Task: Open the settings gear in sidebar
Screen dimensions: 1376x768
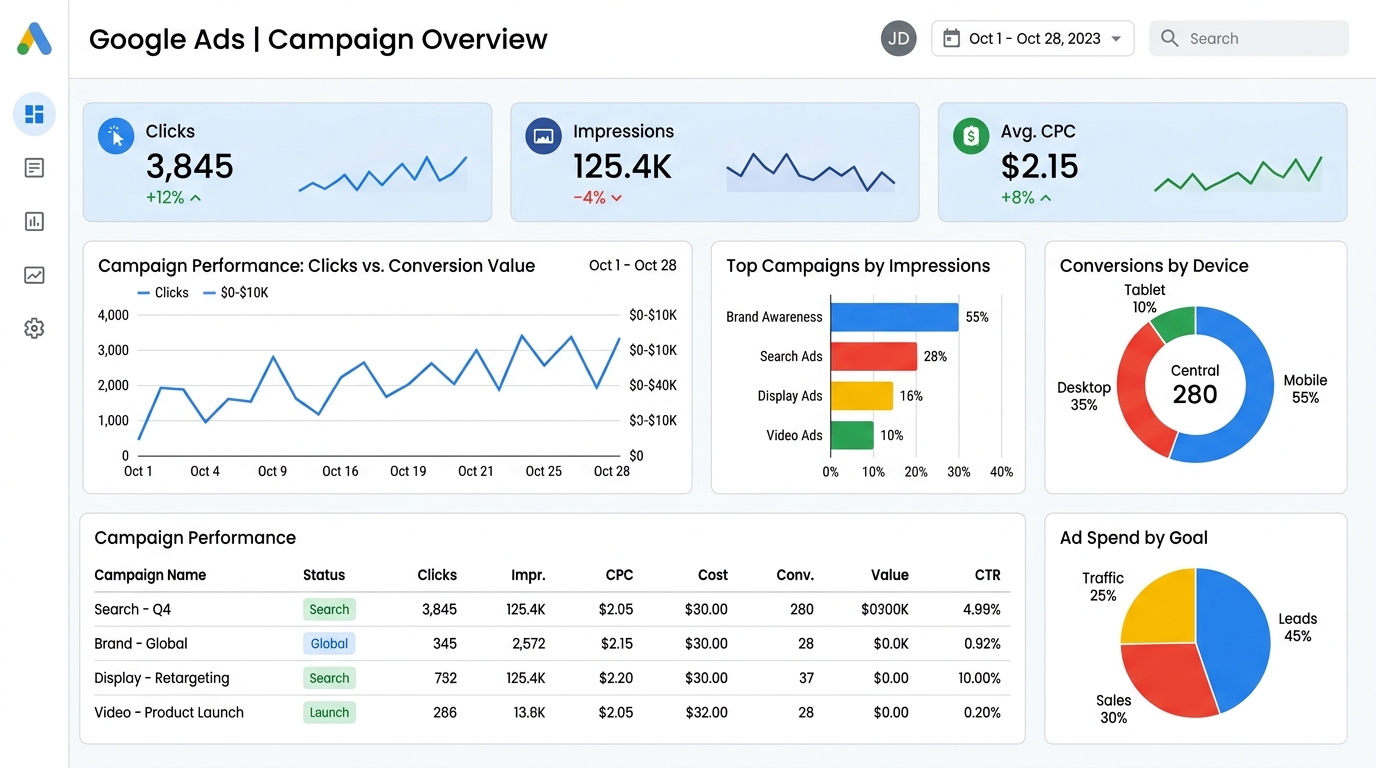Action: [x=34, y=328]
